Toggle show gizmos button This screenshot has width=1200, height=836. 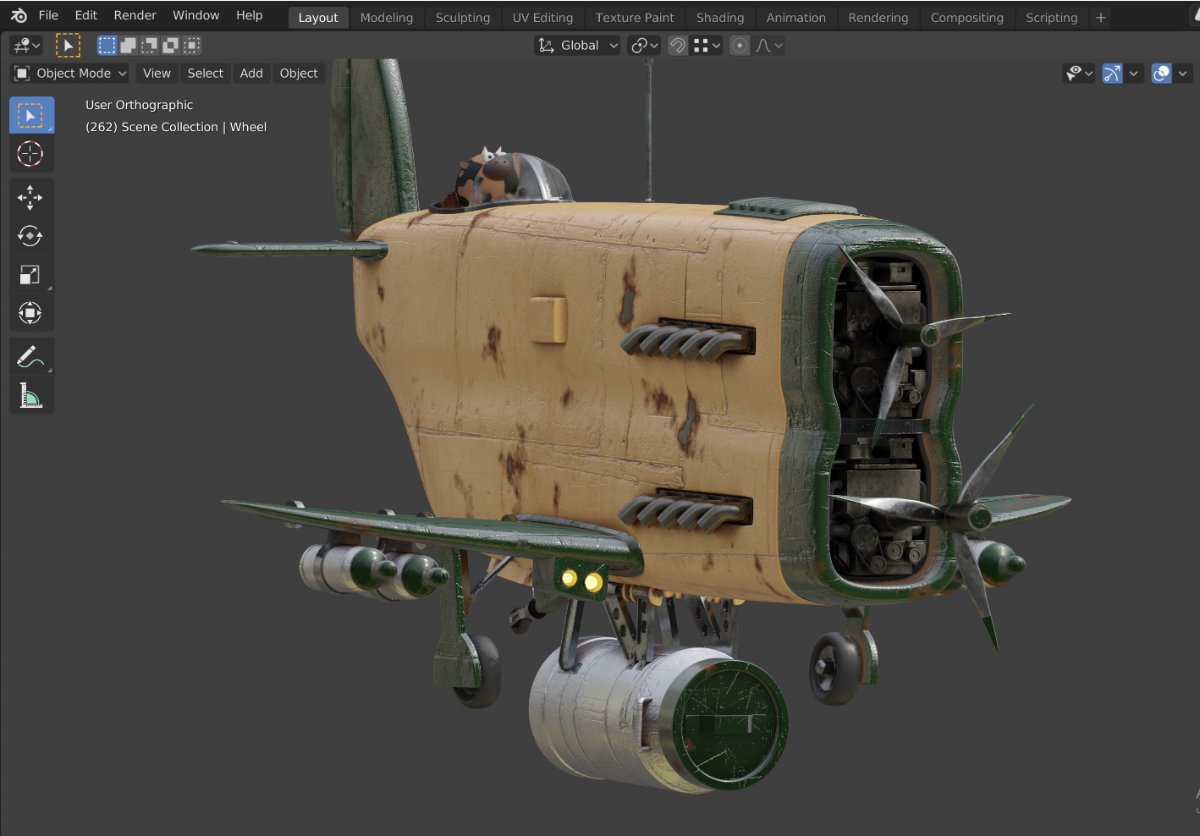coord(1112,73)
